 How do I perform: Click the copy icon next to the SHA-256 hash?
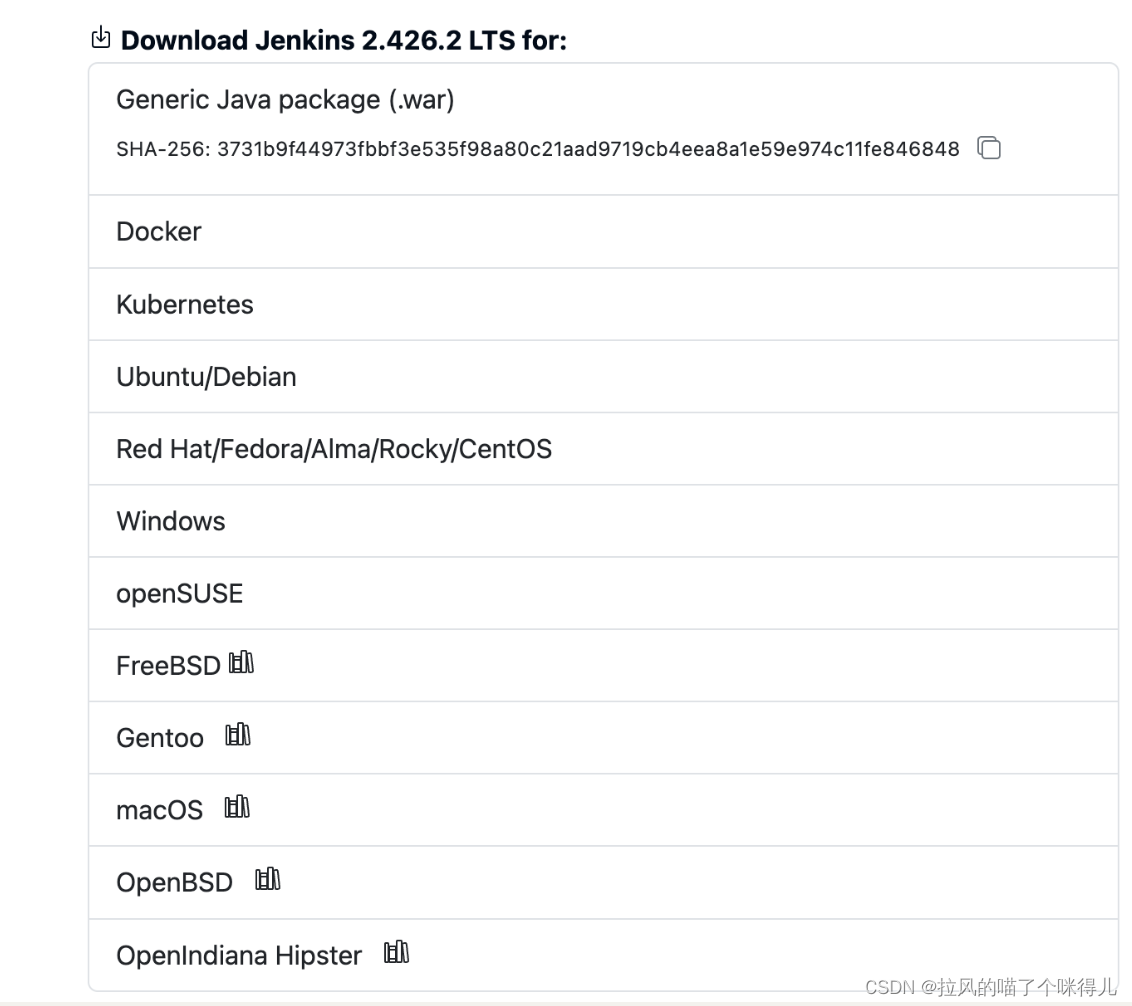tap(989, 148)
